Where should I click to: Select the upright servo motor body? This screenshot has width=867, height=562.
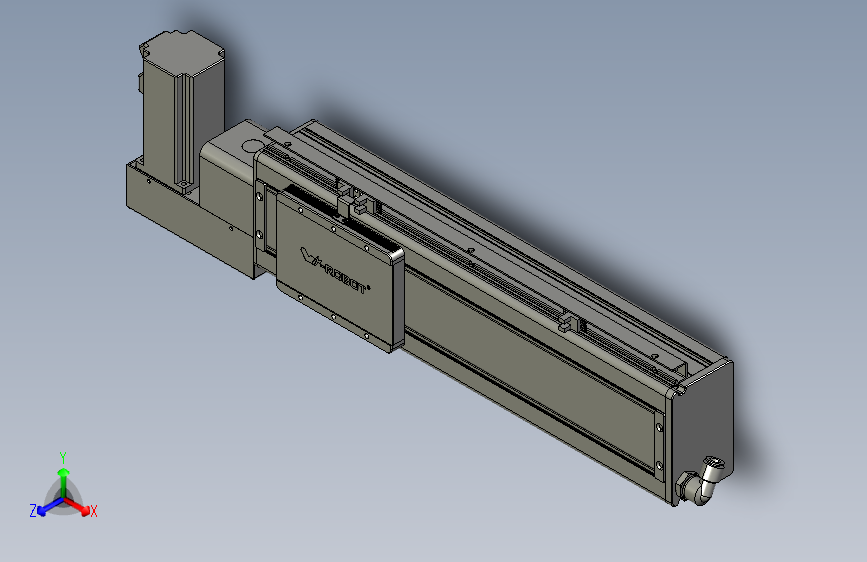[x=182, y=111]
